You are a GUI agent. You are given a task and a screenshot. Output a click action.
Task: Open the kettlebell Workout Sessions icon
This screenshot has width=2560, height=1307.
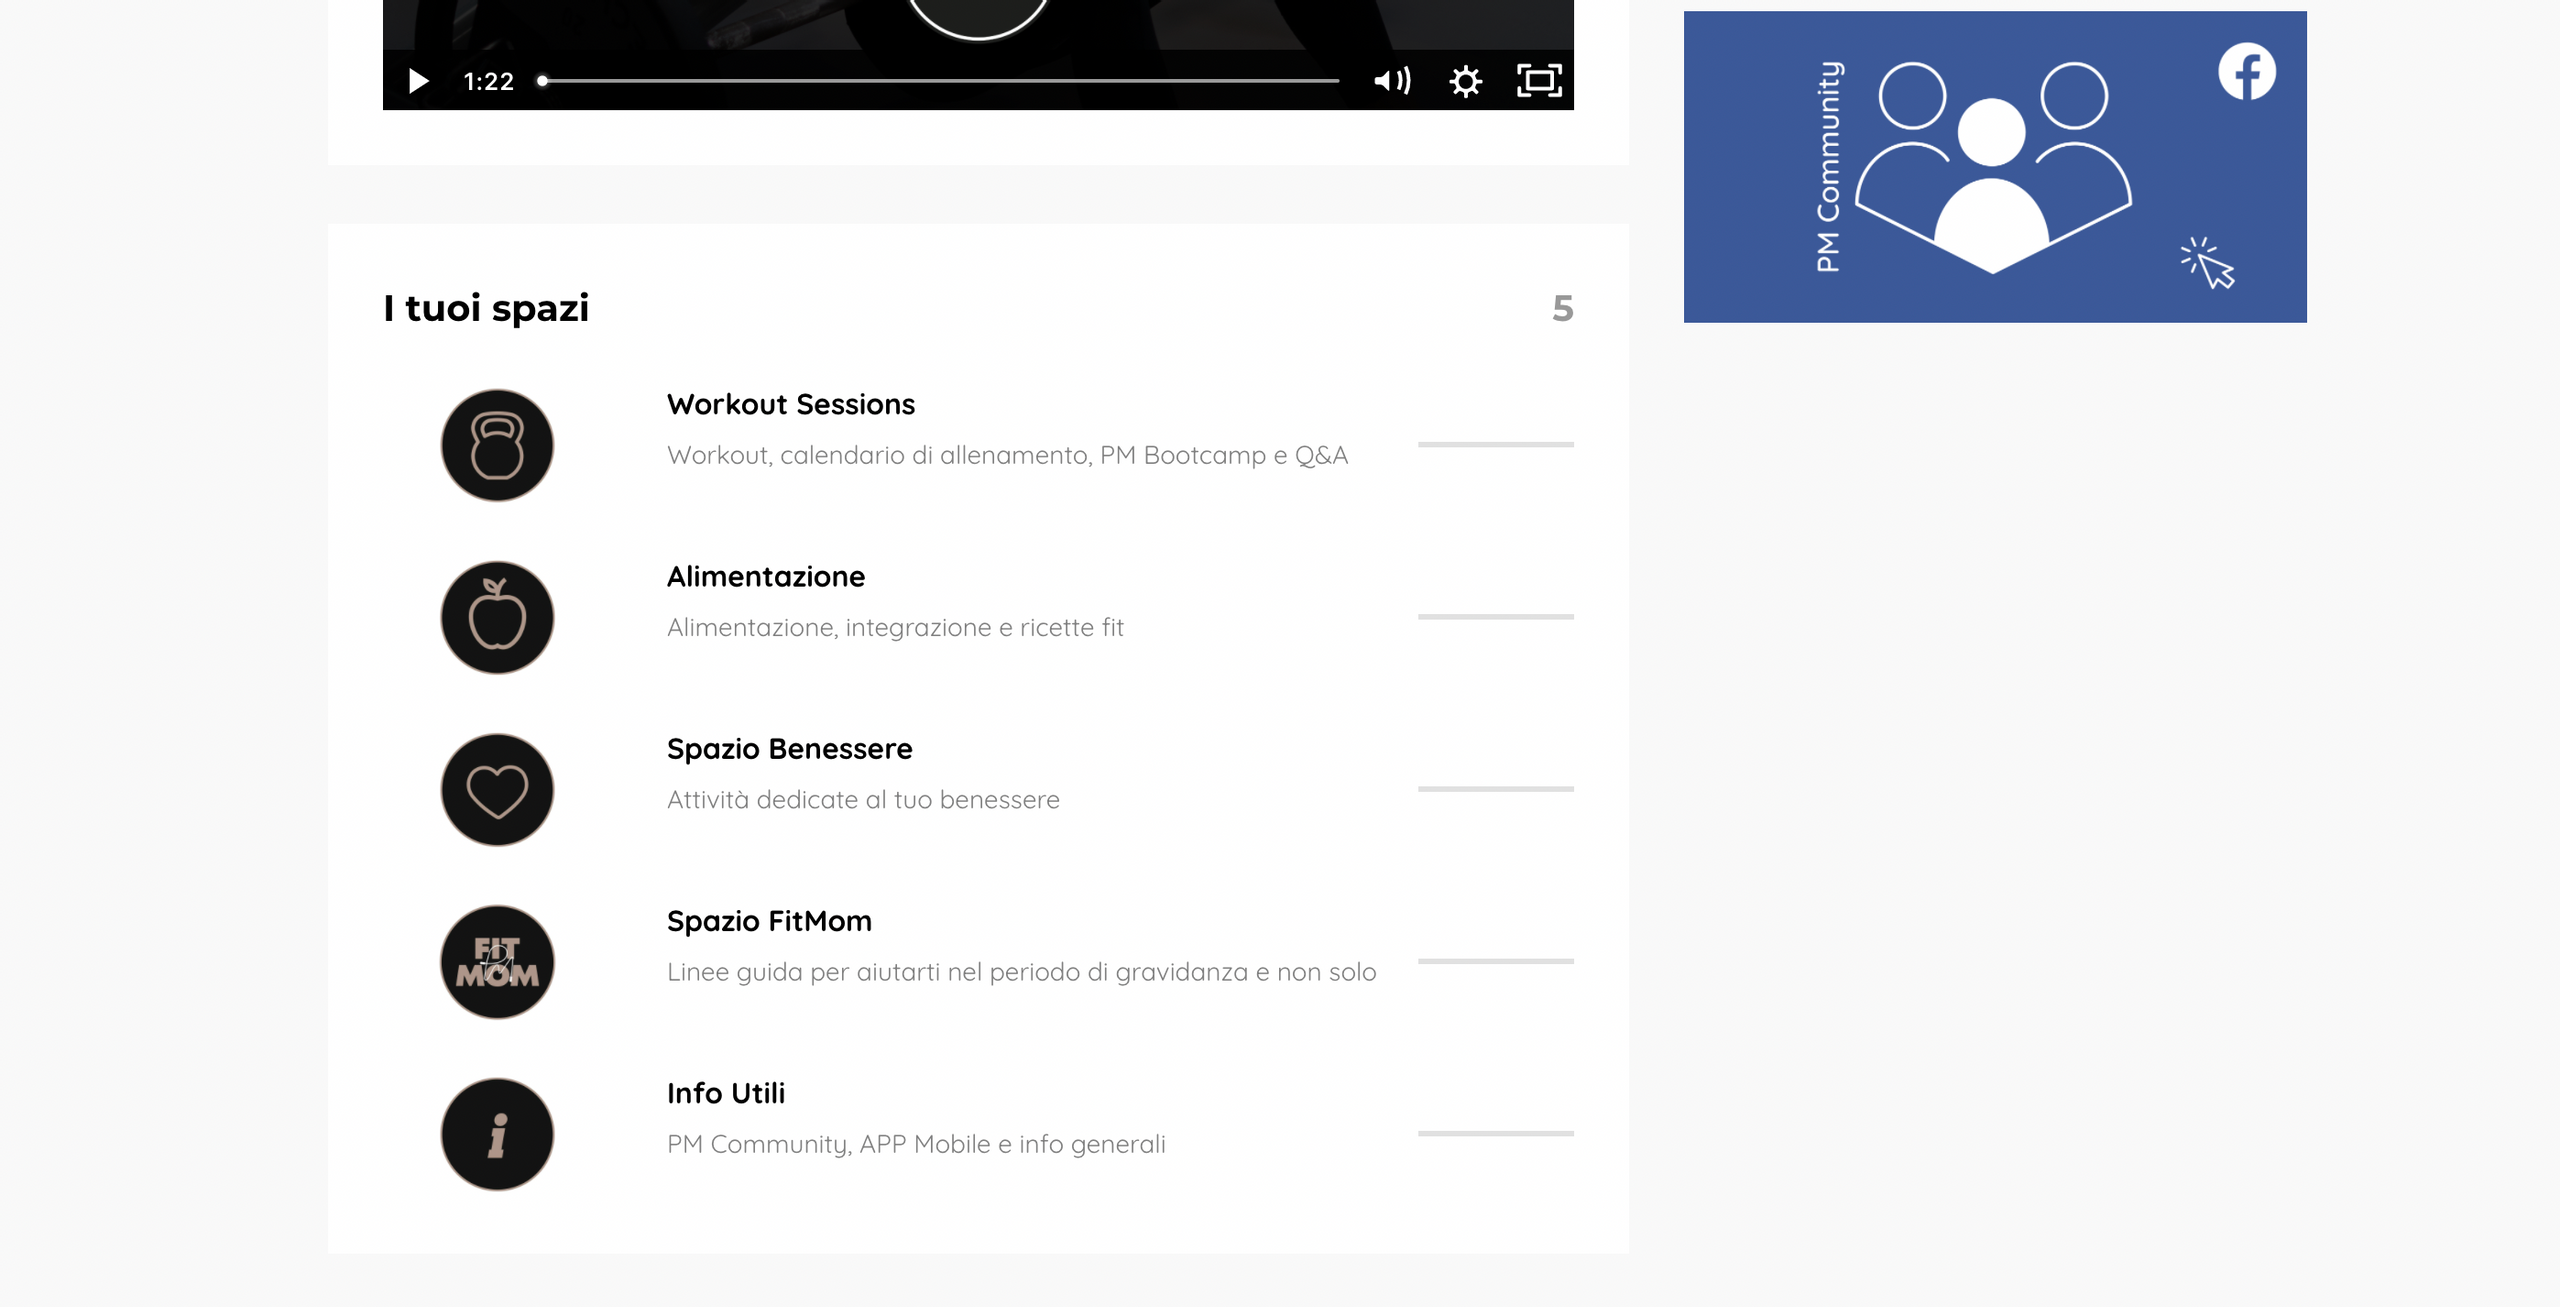[x=497, y=445]
